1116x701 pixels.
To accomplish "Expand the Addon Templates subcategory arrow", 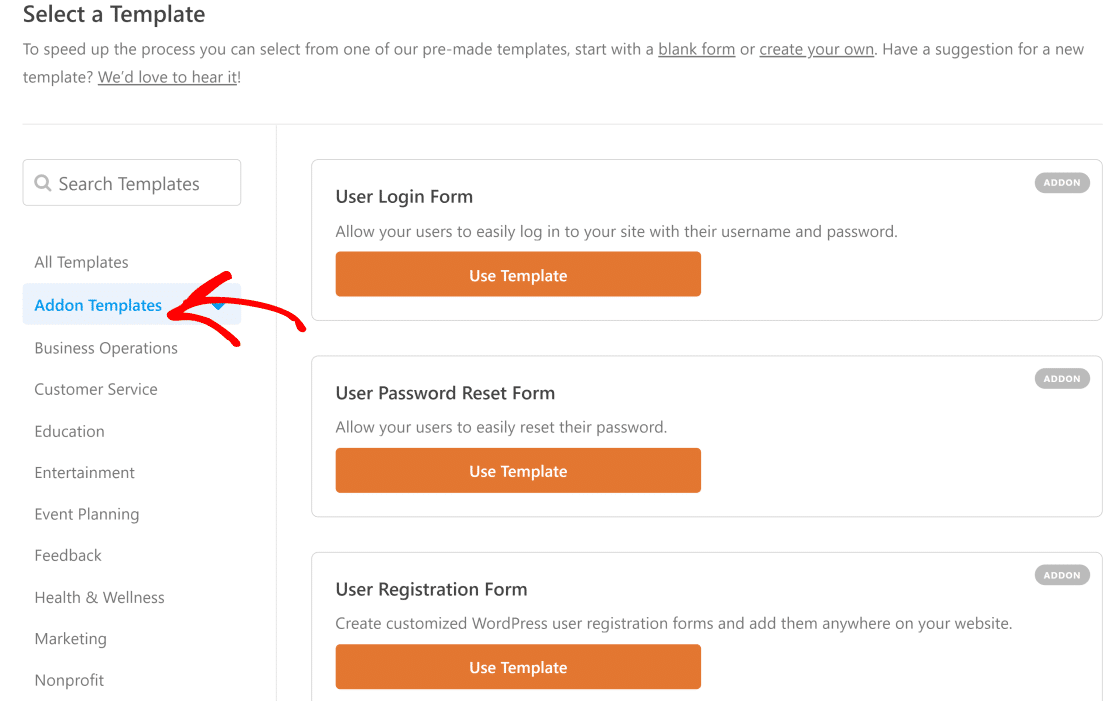I will point(218,306).
